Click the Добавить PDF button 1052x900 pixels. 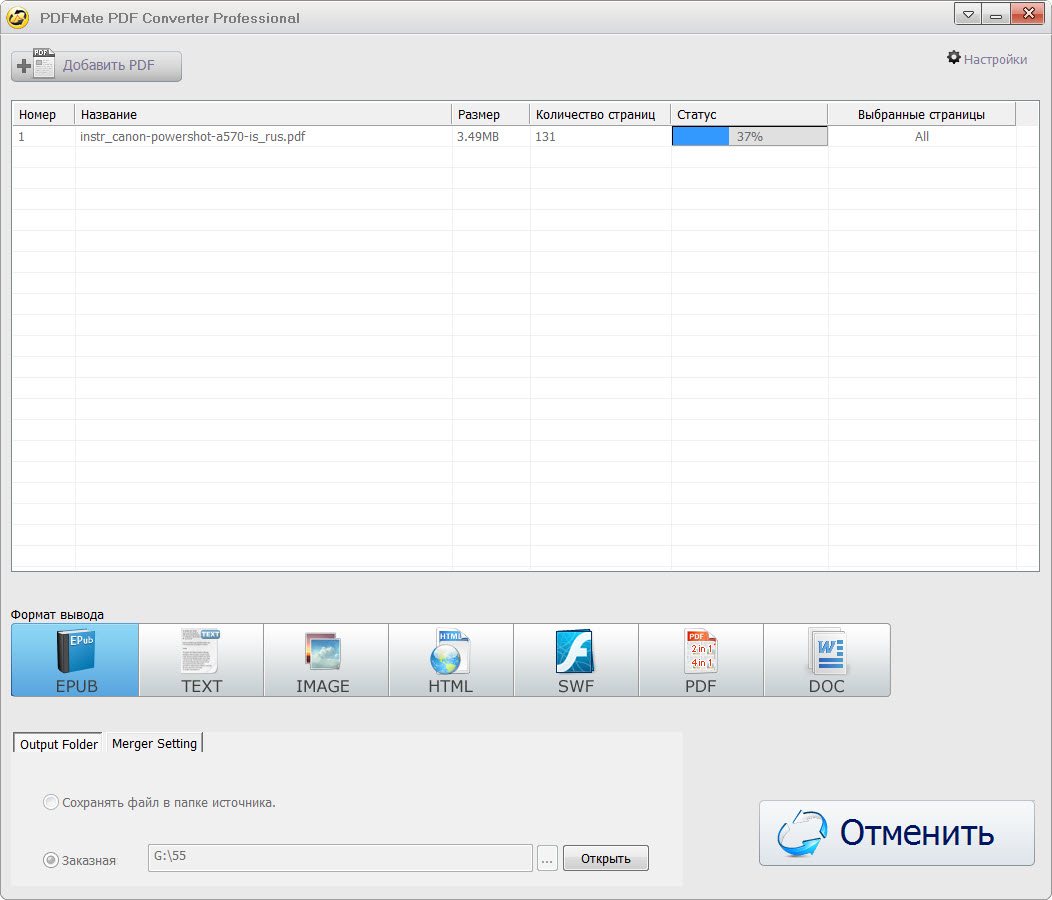[x=96, y=66]
